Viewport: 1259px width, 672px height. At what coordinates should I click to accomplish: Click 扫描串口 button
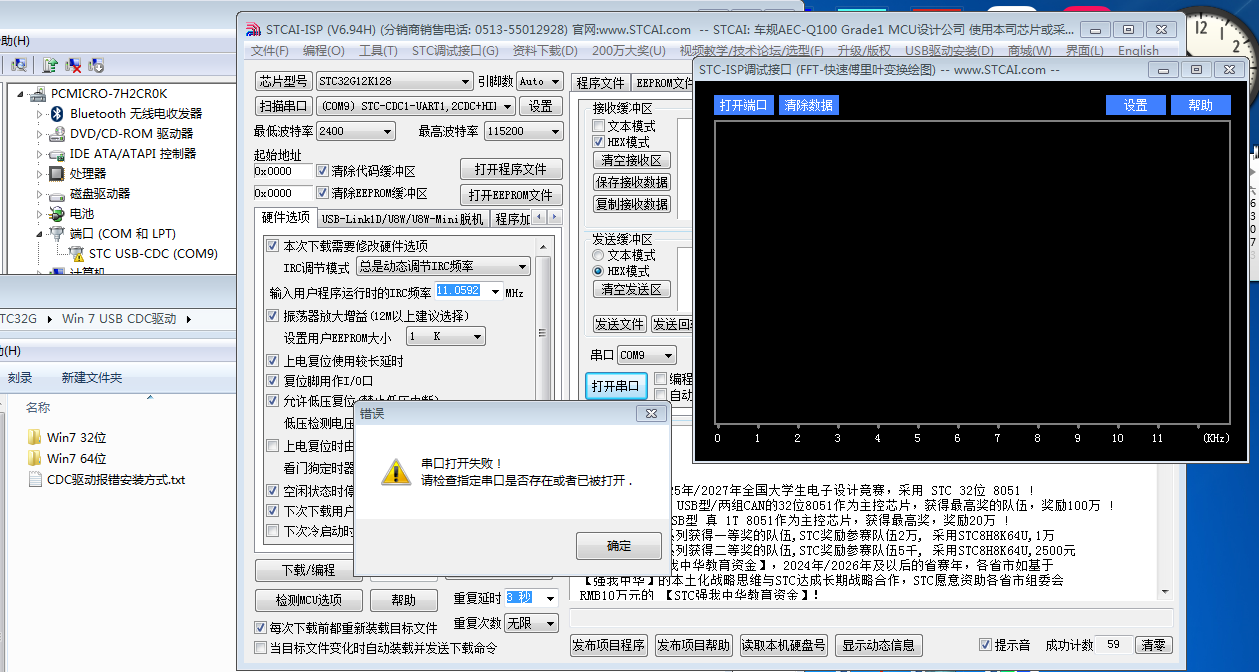point(284,106)
